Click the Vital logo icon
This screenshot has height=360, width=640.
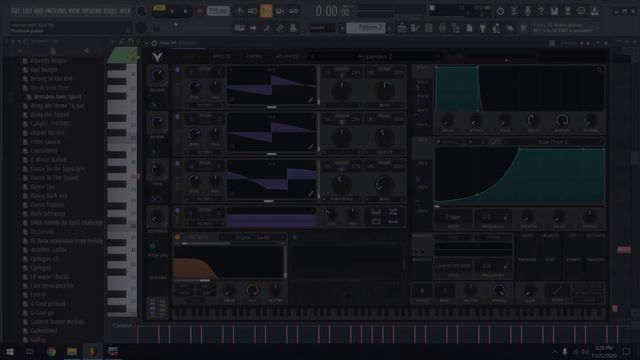pos(157,57)
